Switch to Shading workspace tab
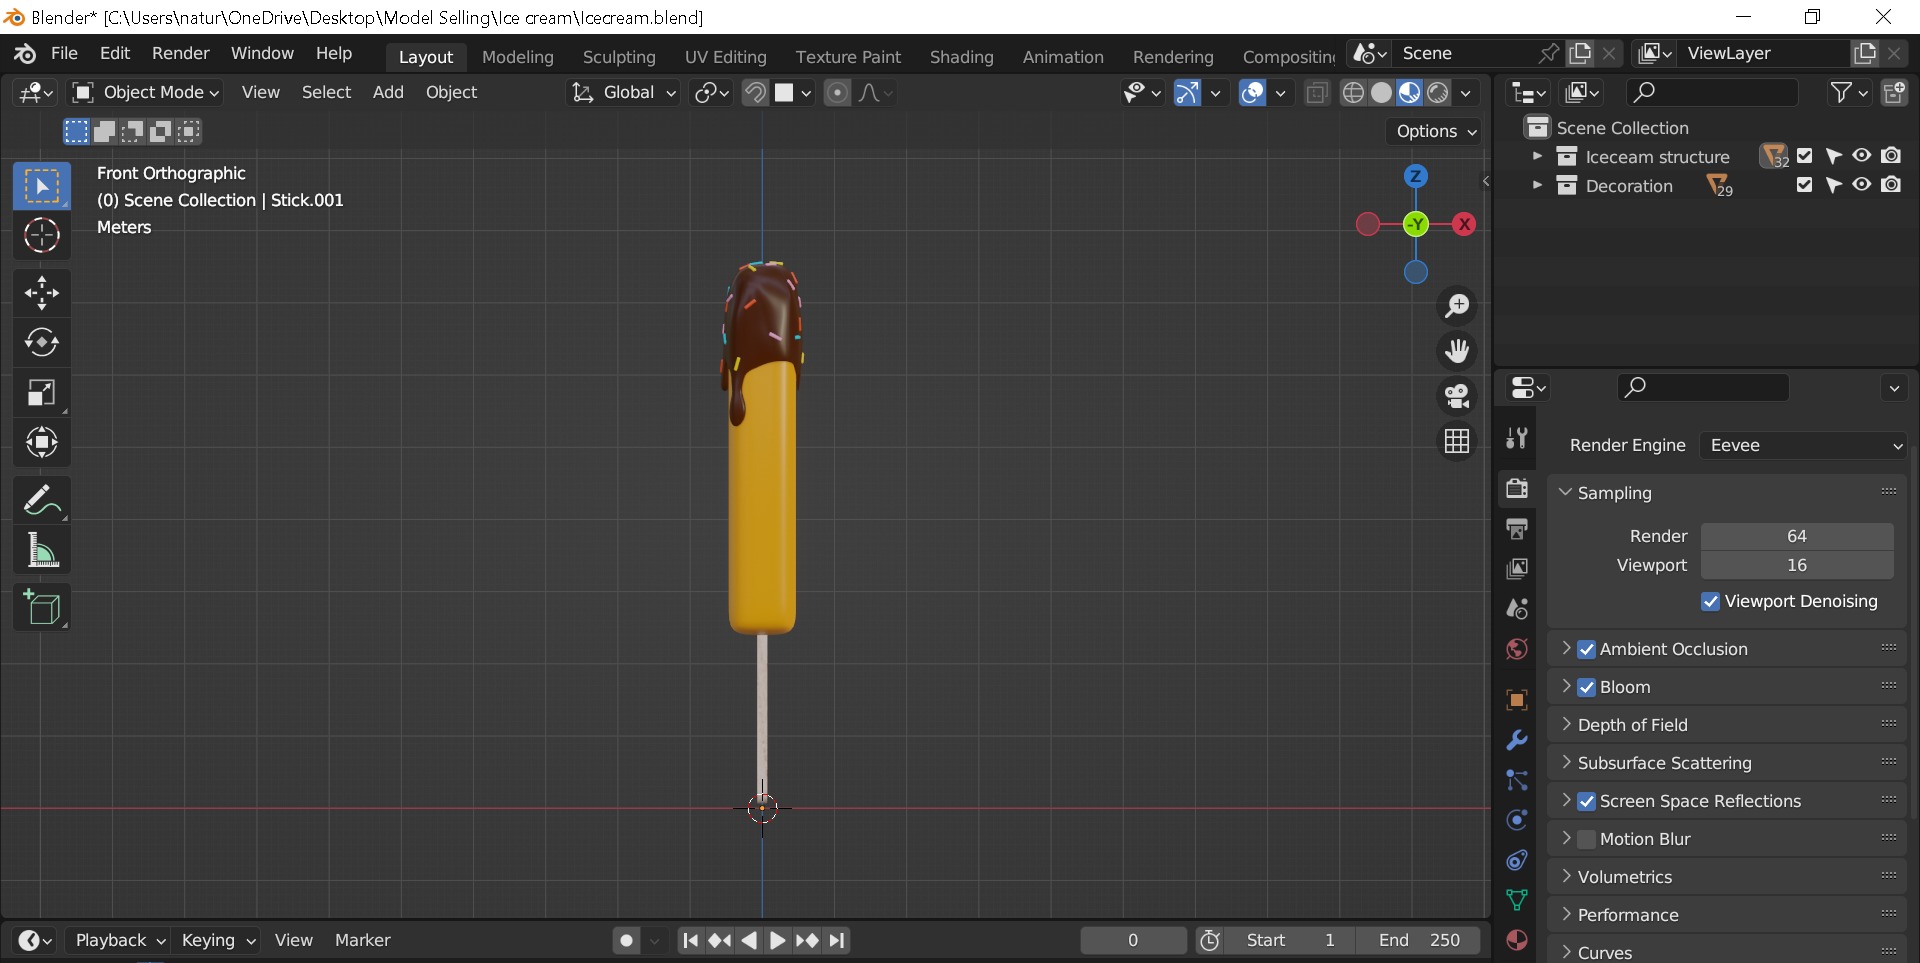The width and height of the screenshot is (1920, 963). click(x=961, y=57)
